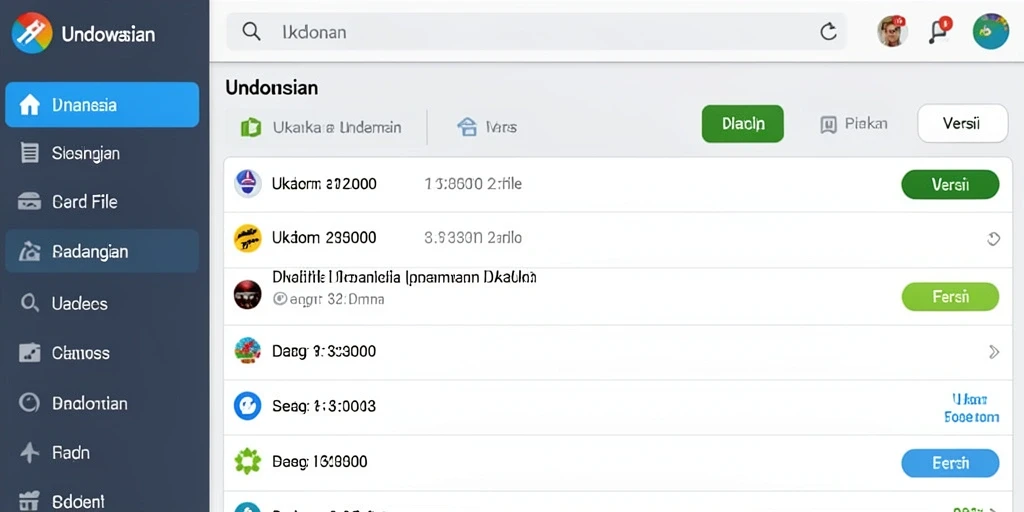This screenshot has height=512, width=1024.
Task: Click the Undonsian page heading
Action: point(272,88)
